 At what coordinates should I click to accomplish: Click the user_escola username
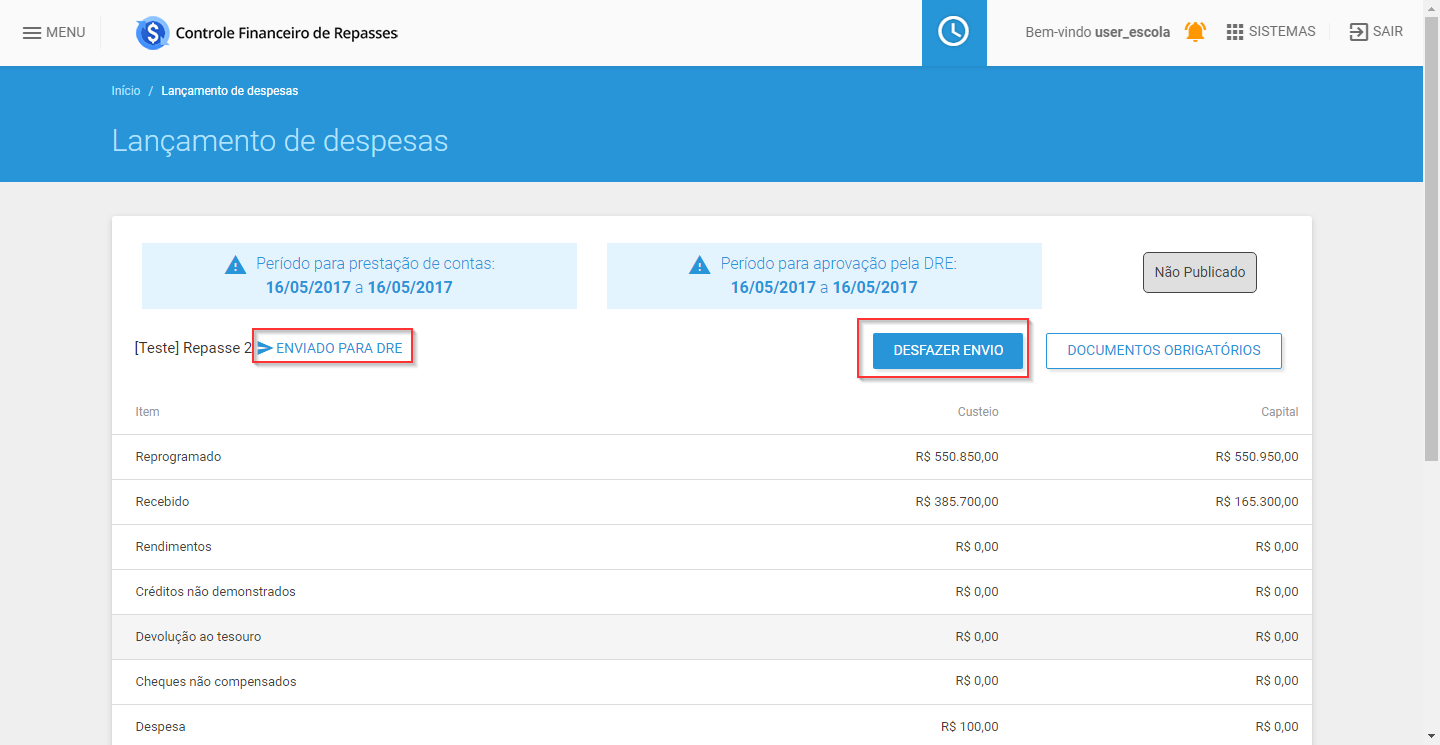1132,32
